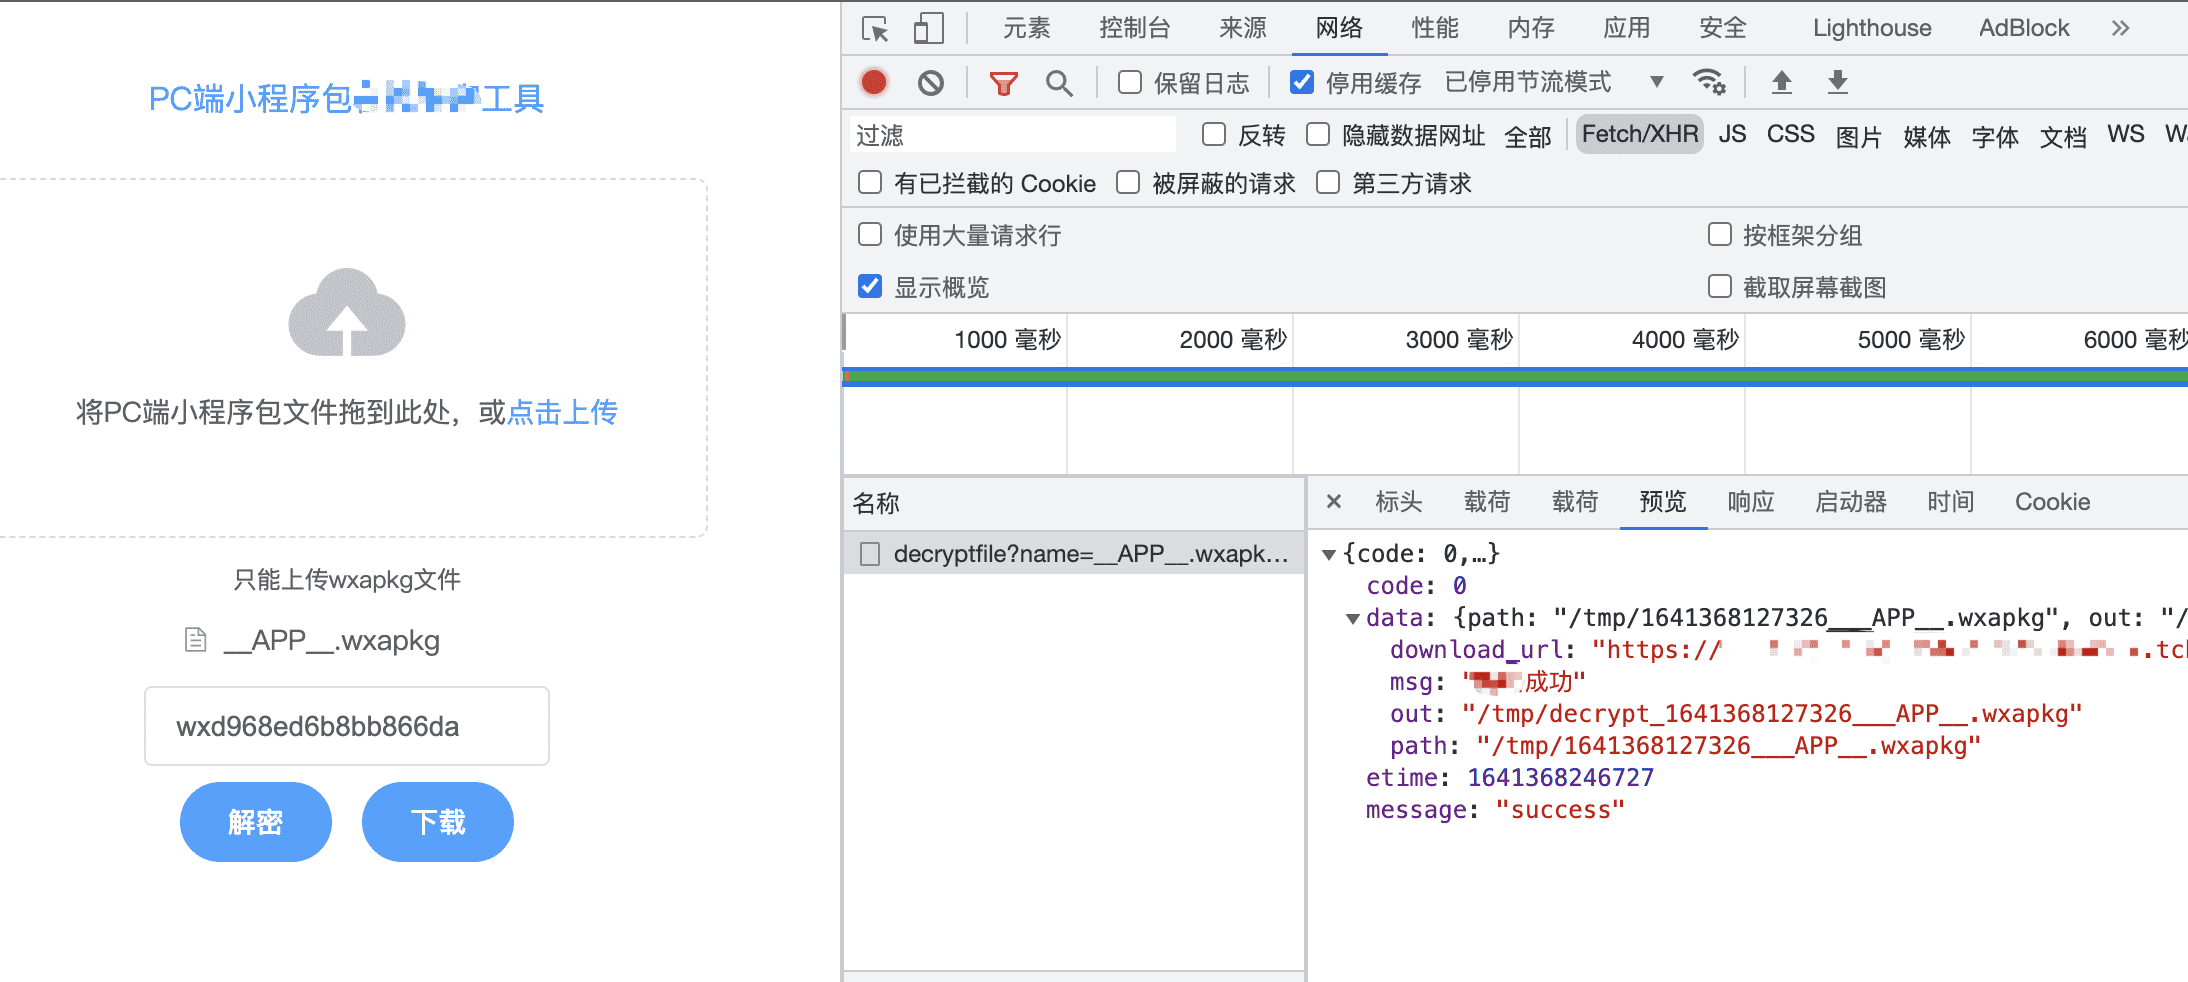The width and height of the screenshot is (2188, 982).
Task: Click the 名称 column header
Action: click(x=1073, y=503)
